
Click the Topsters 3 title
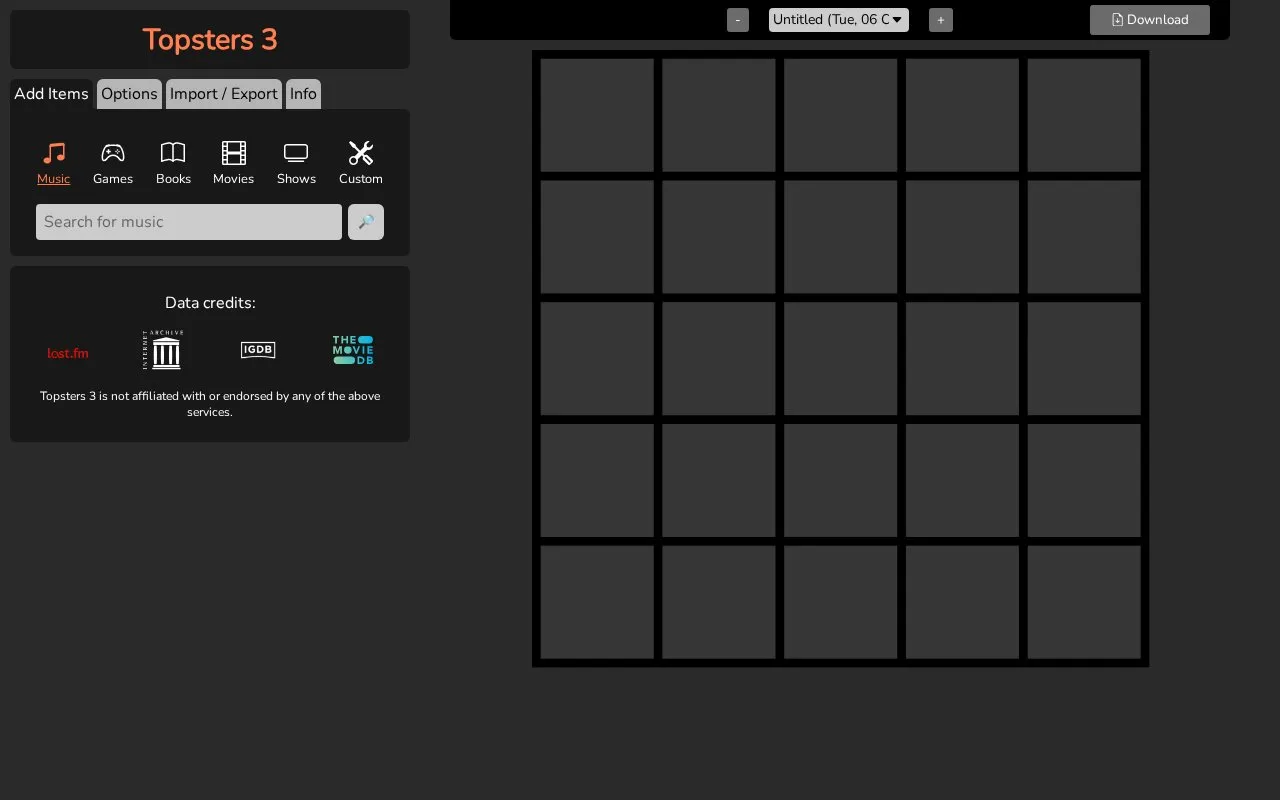[210, 40]
